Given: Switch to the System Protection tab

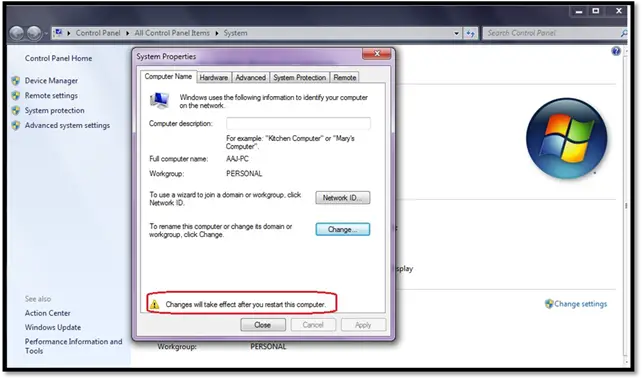Looking at the screenshot, I should (x=300, y=77).
